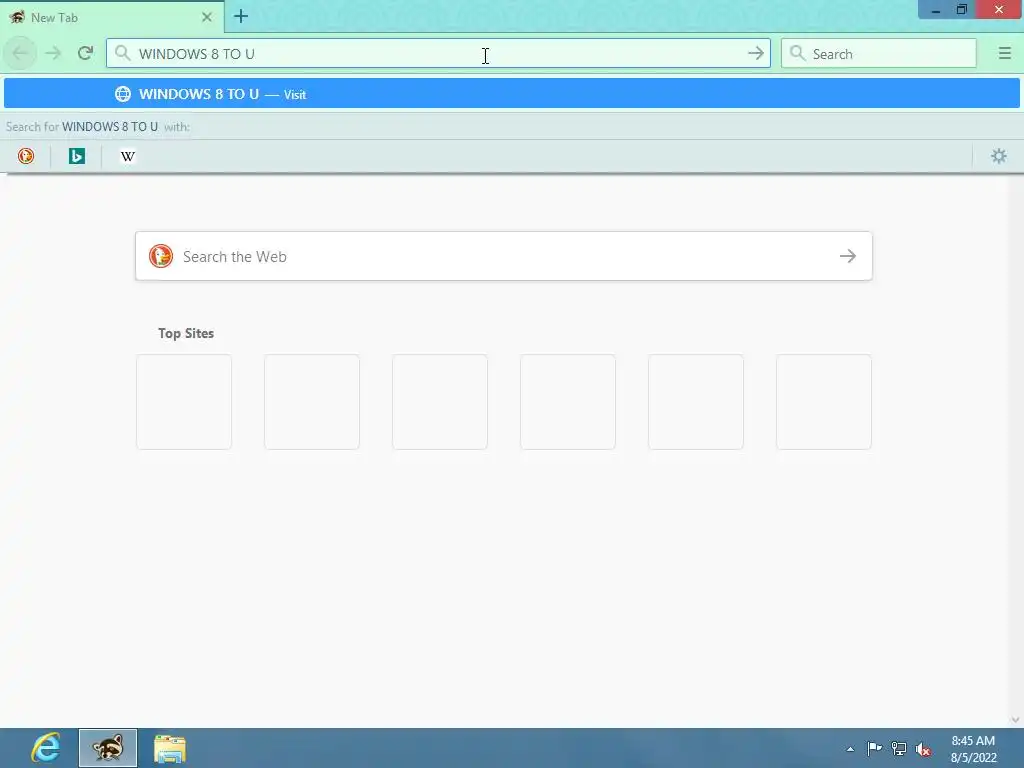
Task: Click the forward navigation arrow
Action: pyautogui.click(x=53, y=54)
